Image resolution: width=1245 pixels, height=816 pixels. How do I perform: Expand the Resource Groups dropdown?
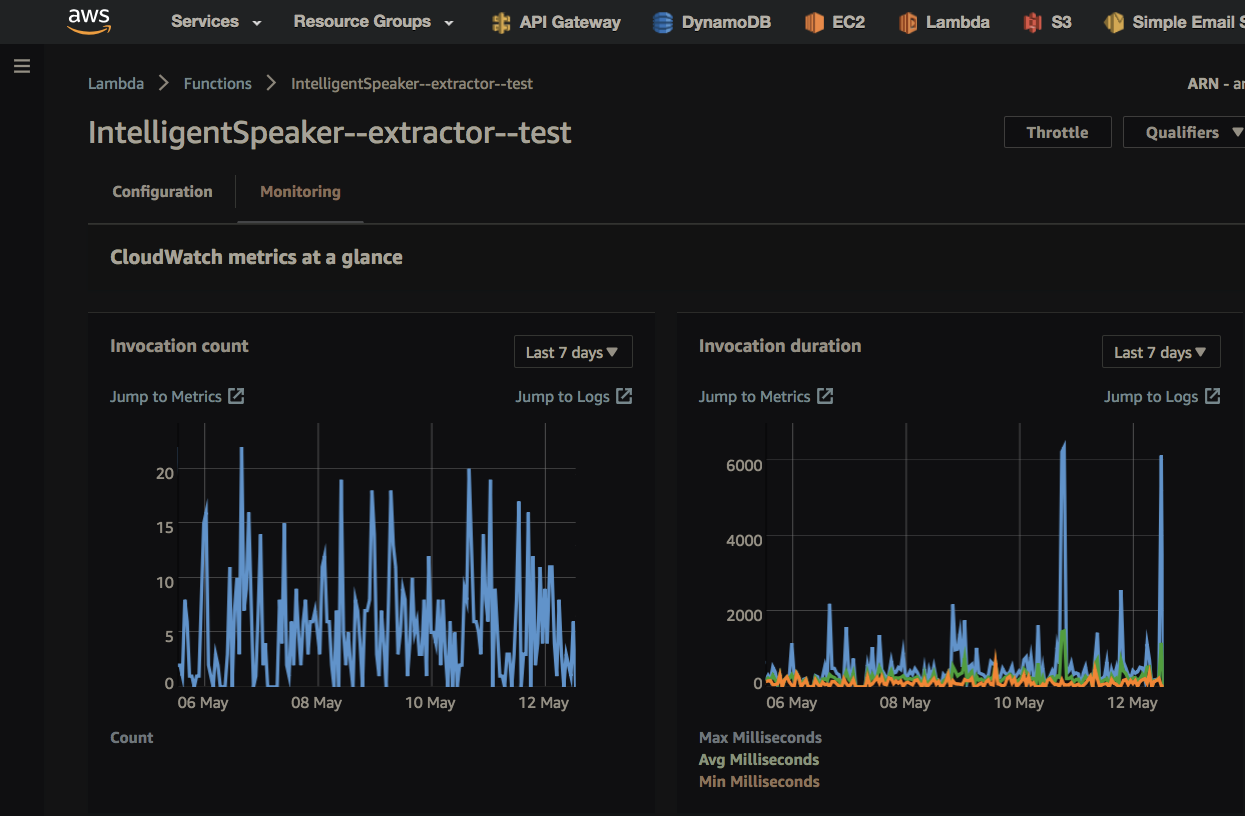coord(373,22)
